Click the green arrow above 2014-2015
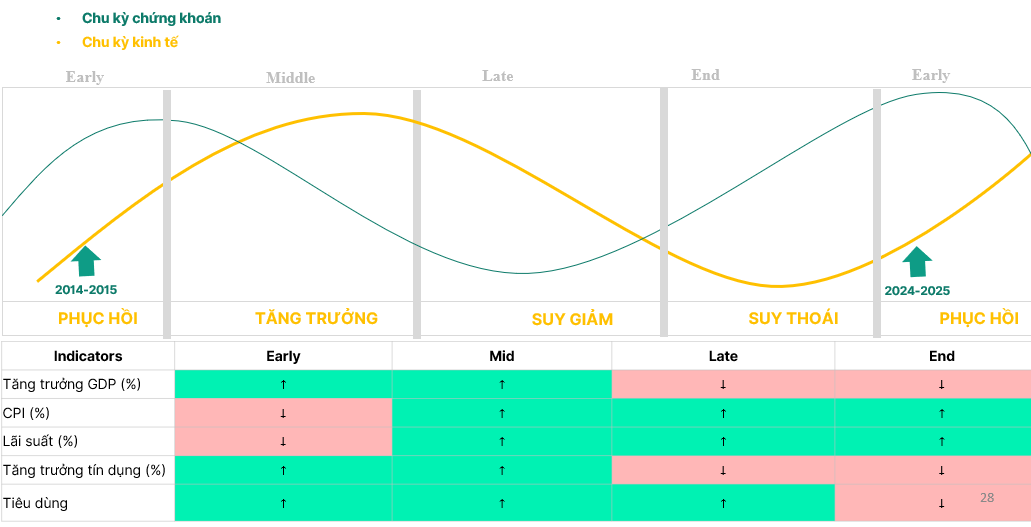This screenshot has width=1031, height=527. tap(87, 261)
